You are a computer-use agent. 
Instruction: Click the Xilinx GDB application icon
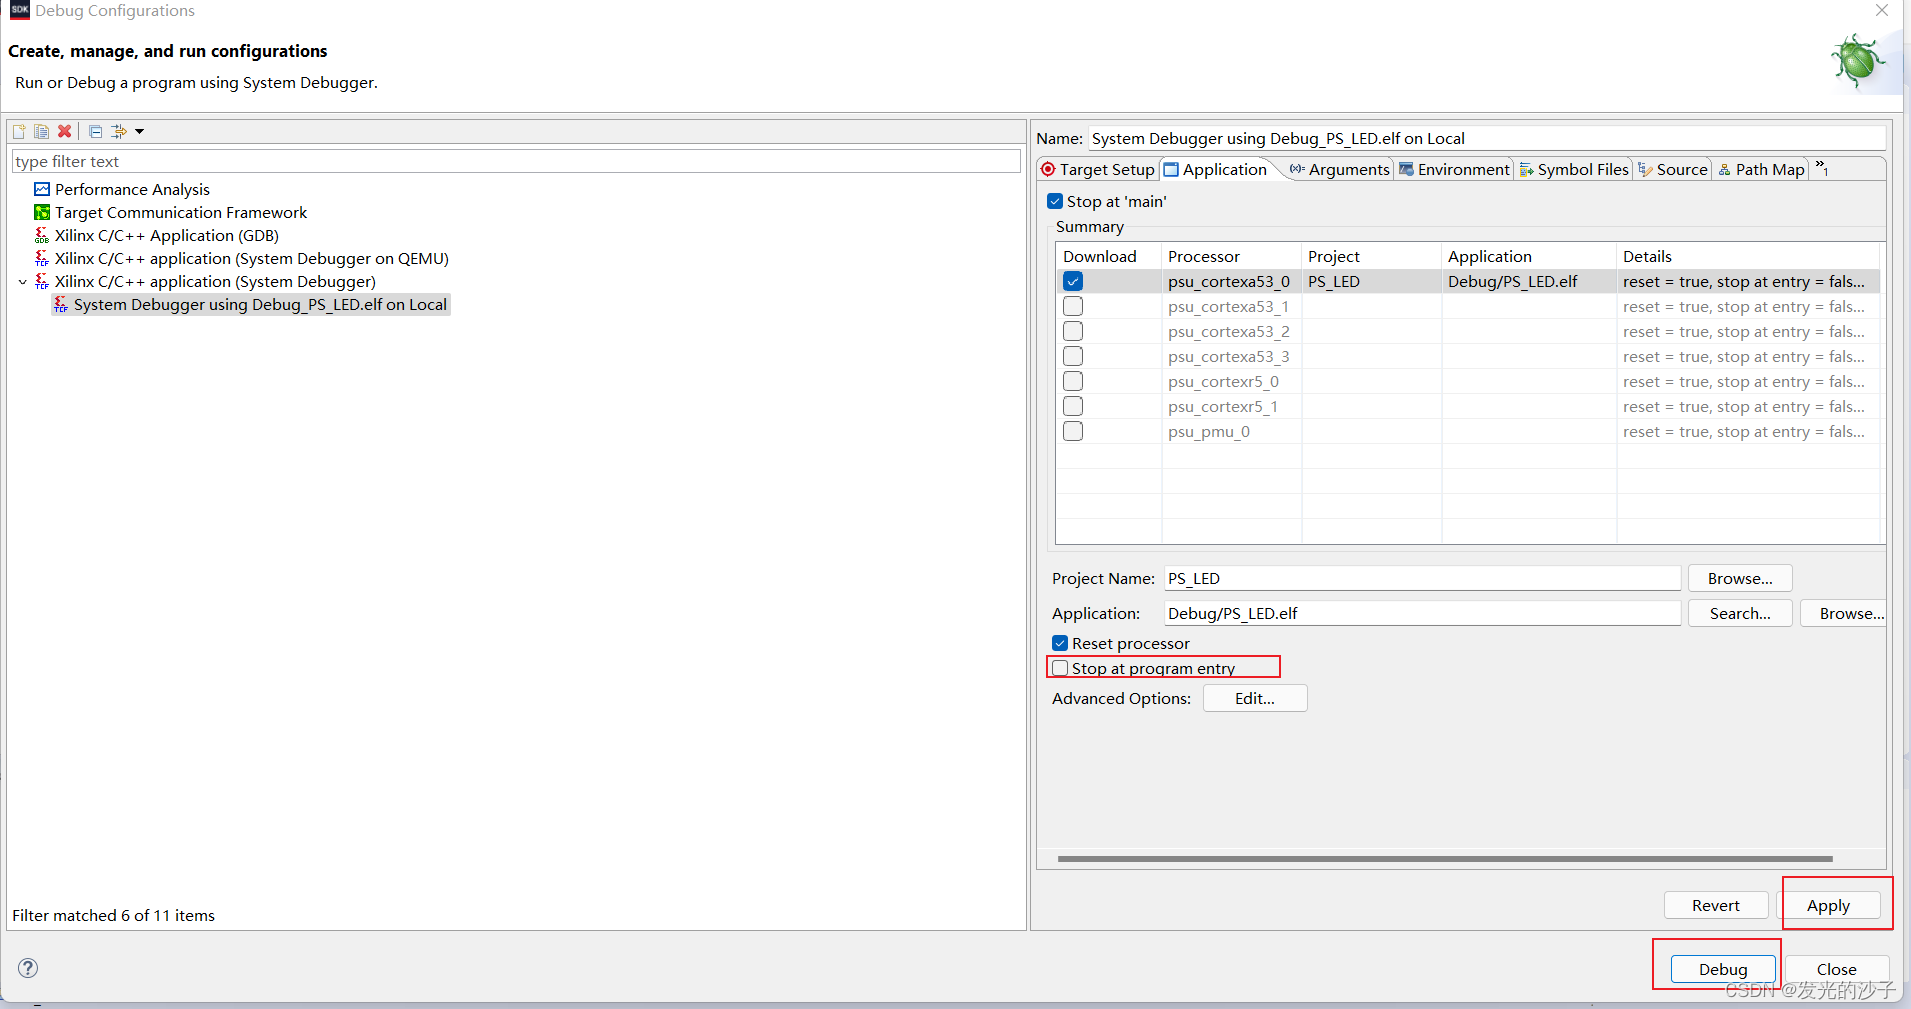coord(42,235)
